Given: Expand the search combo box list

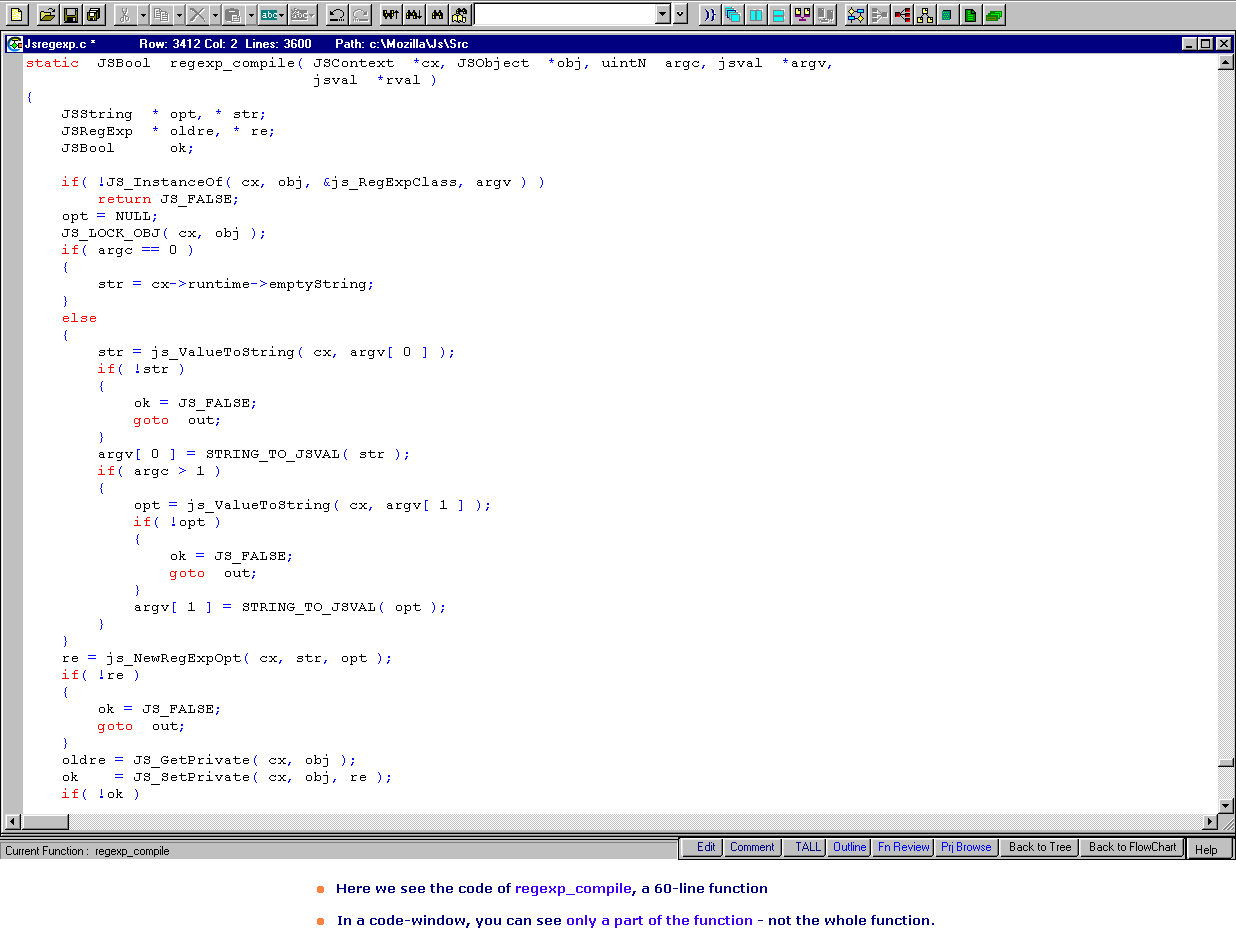Looking at the screenshot, I should click(x=663, y=15).
